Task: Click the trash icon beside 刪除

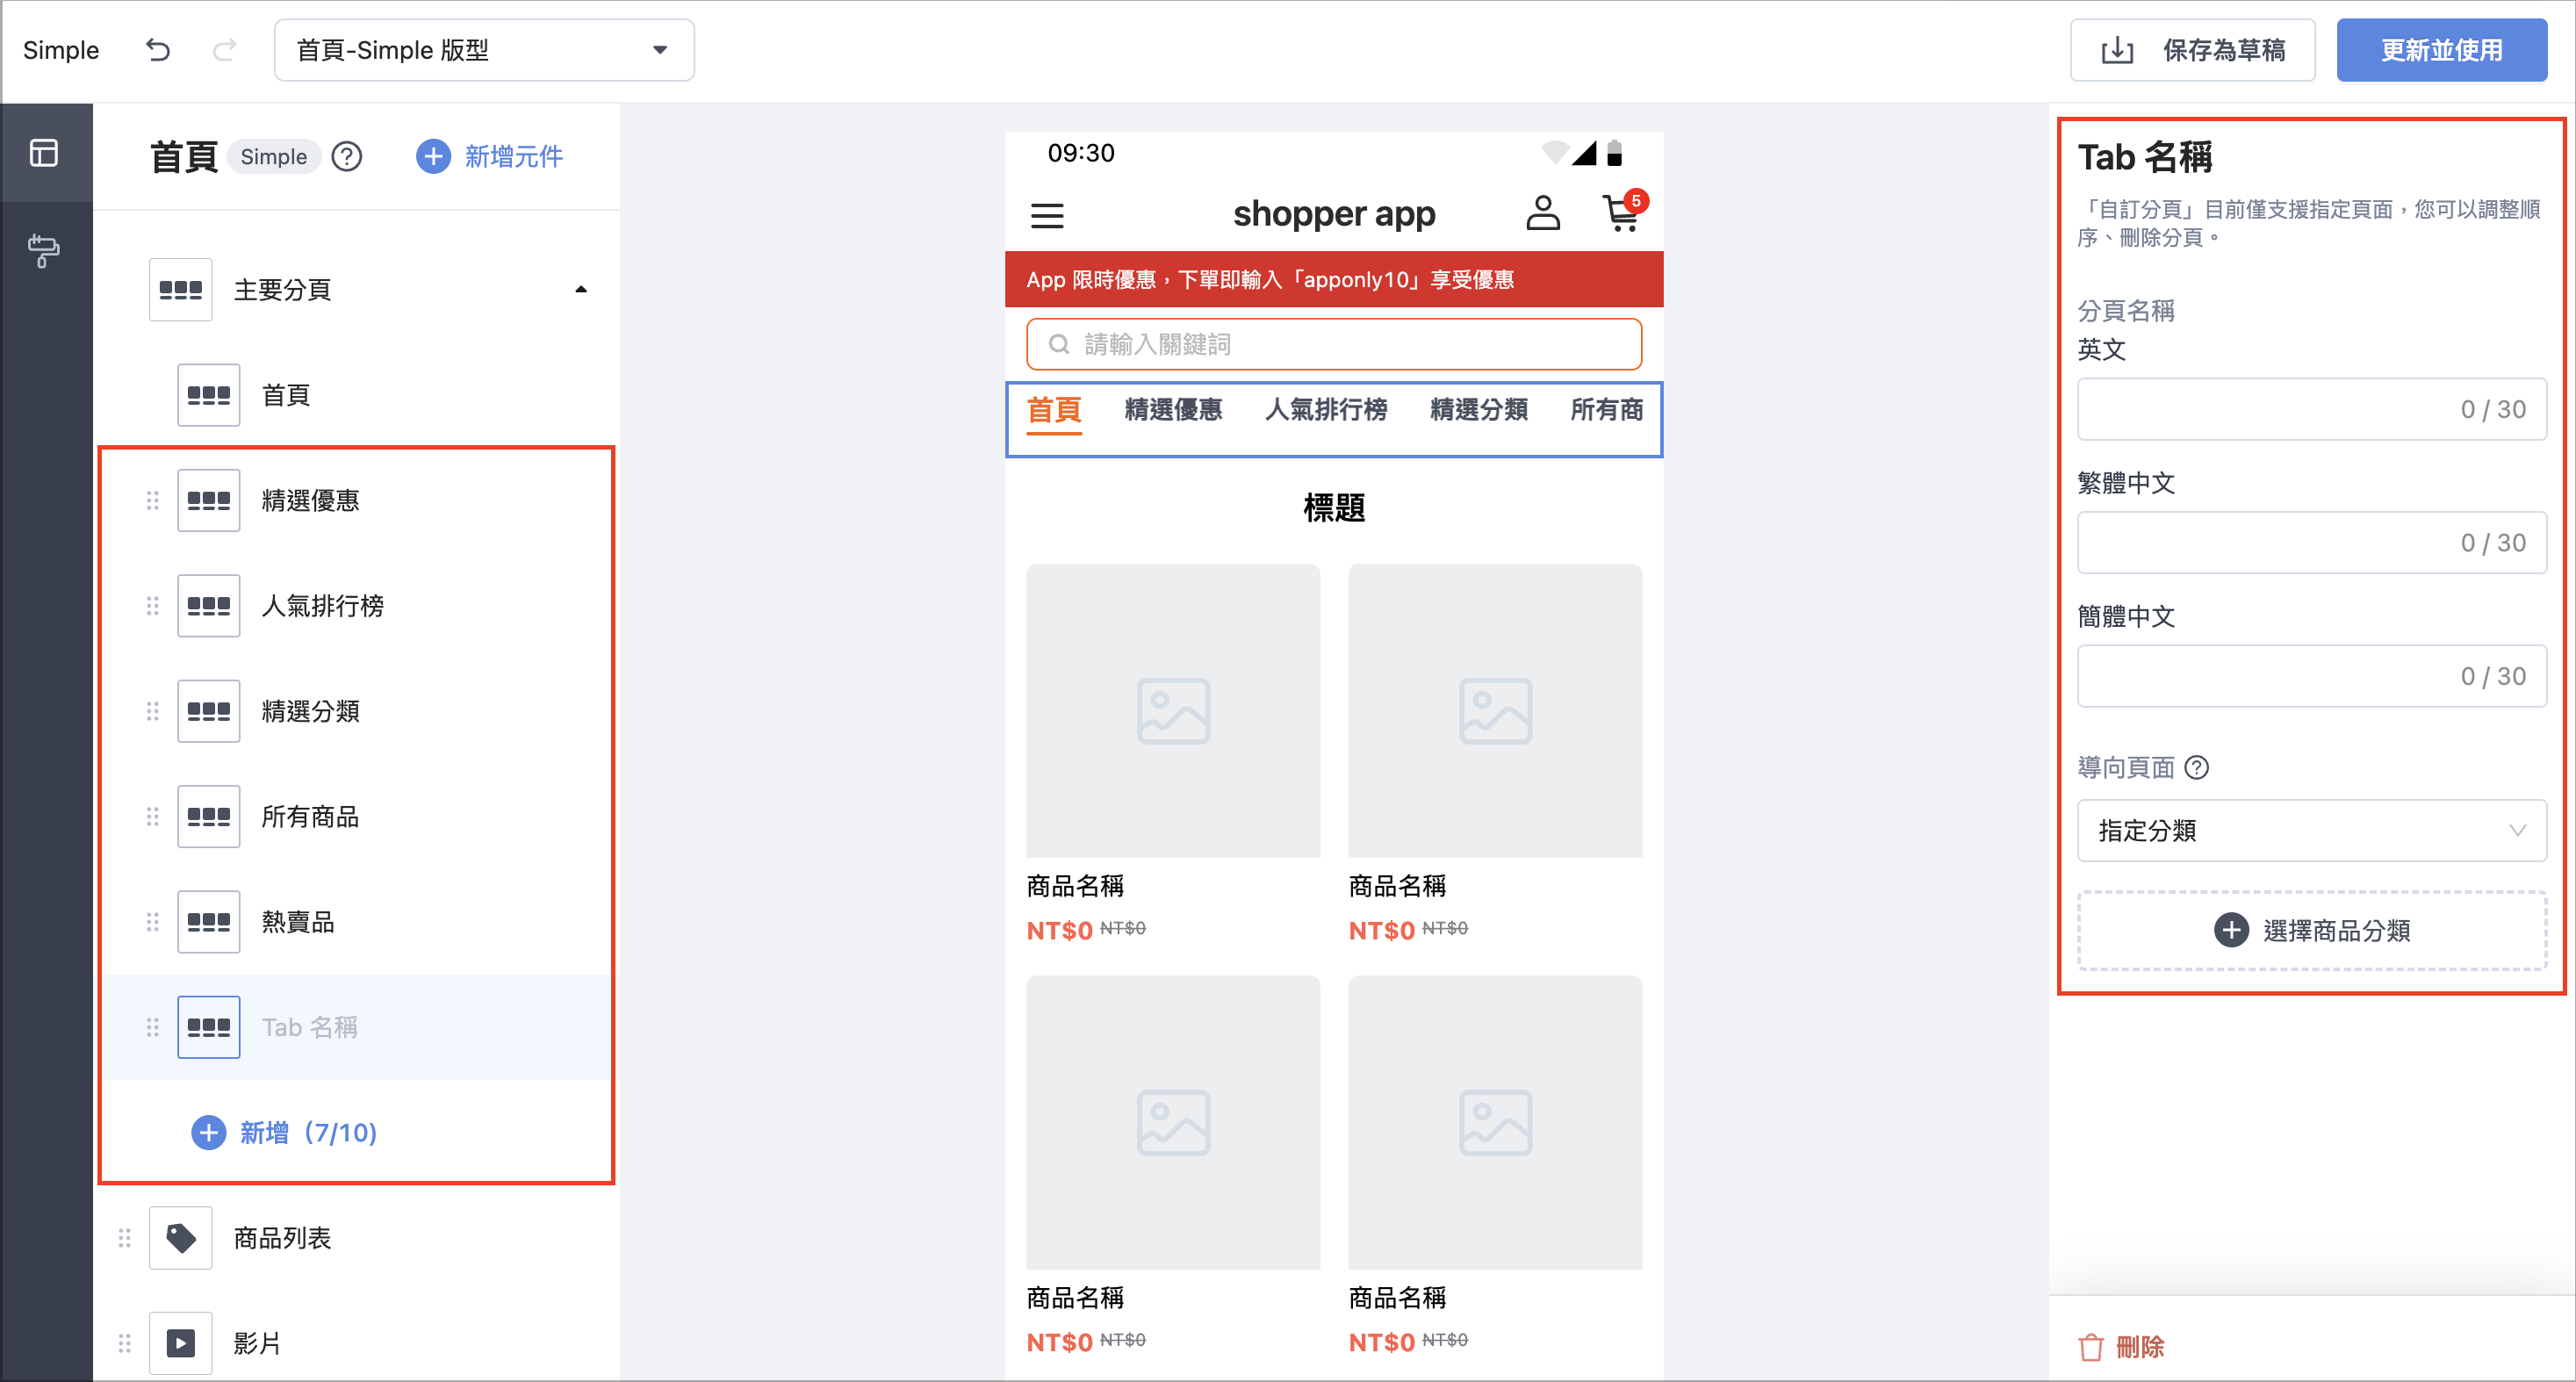Action: coord(2091,1347)
